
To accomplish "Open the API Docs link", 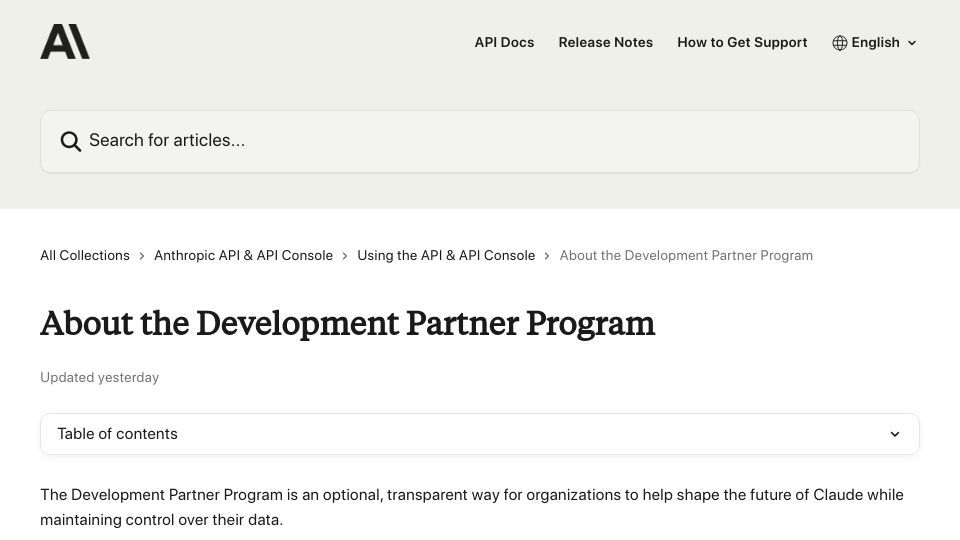I will point(504,42).
